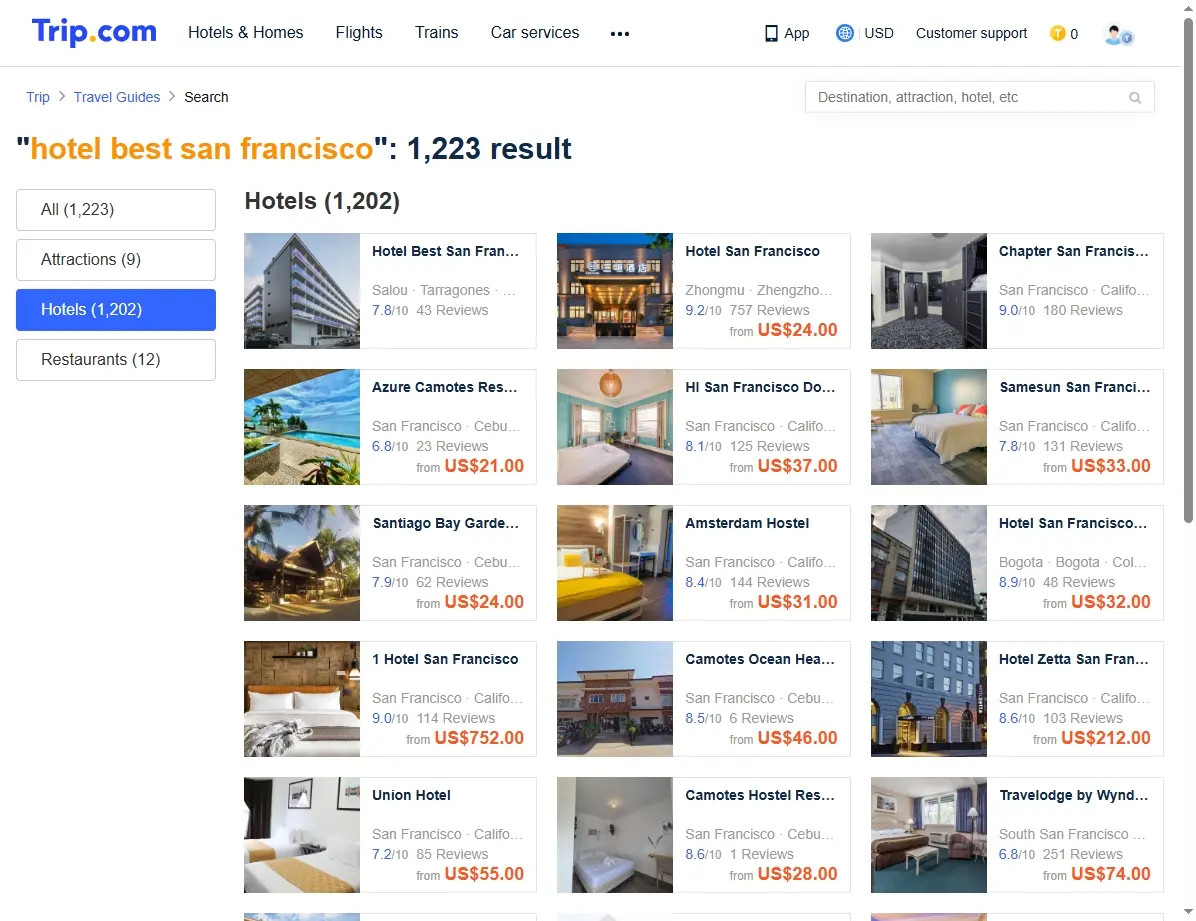This screenshot has height=921, width=1196.
Task: Click Travelodge by Wynd... title
Action: pos(1074,794)
